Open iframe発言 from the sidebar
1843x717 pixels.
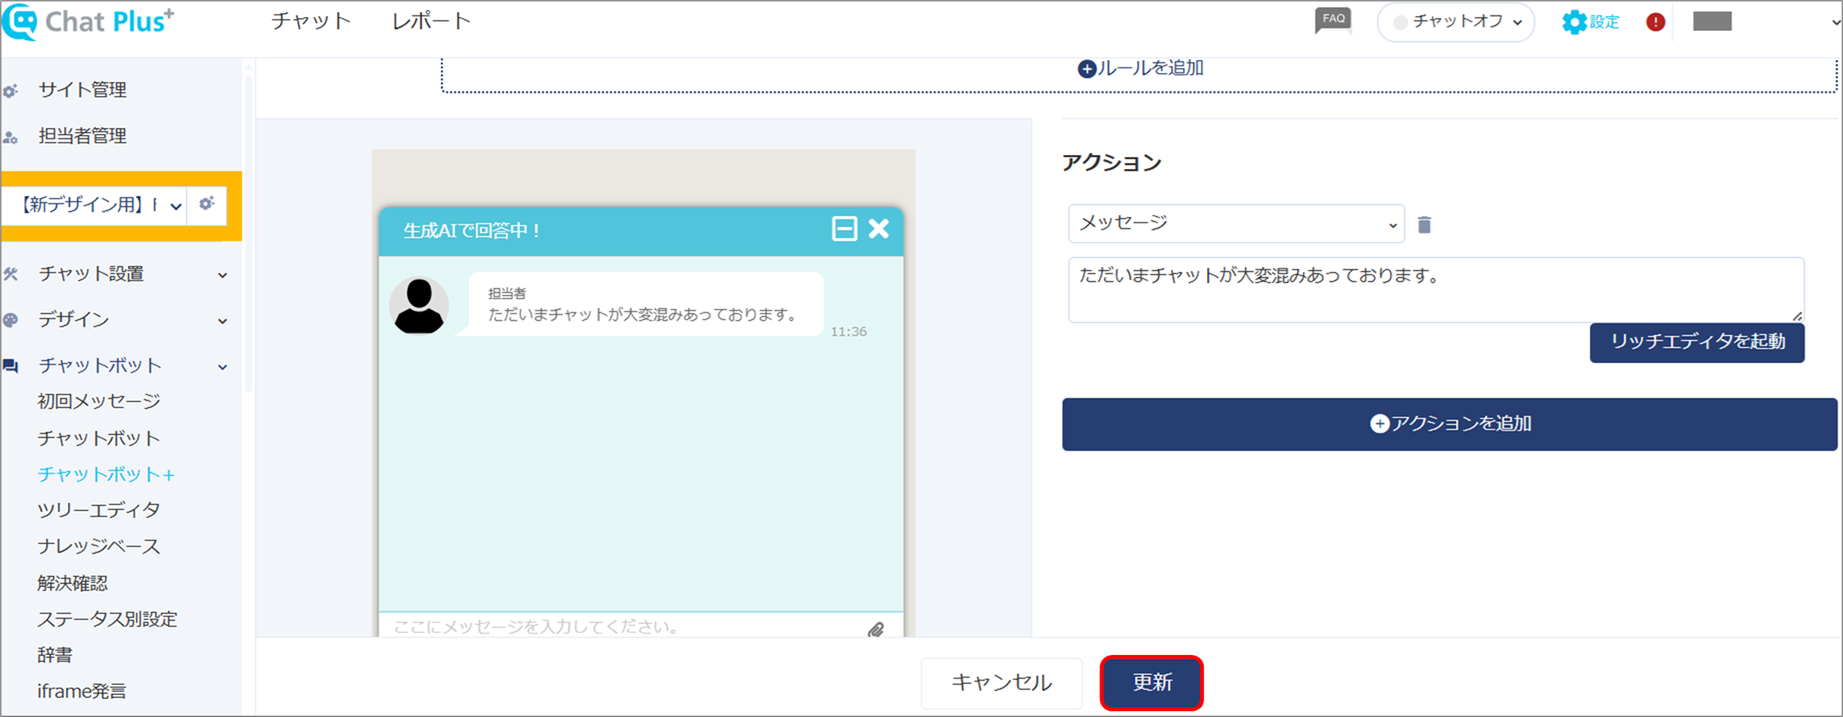tap(82, 691)
